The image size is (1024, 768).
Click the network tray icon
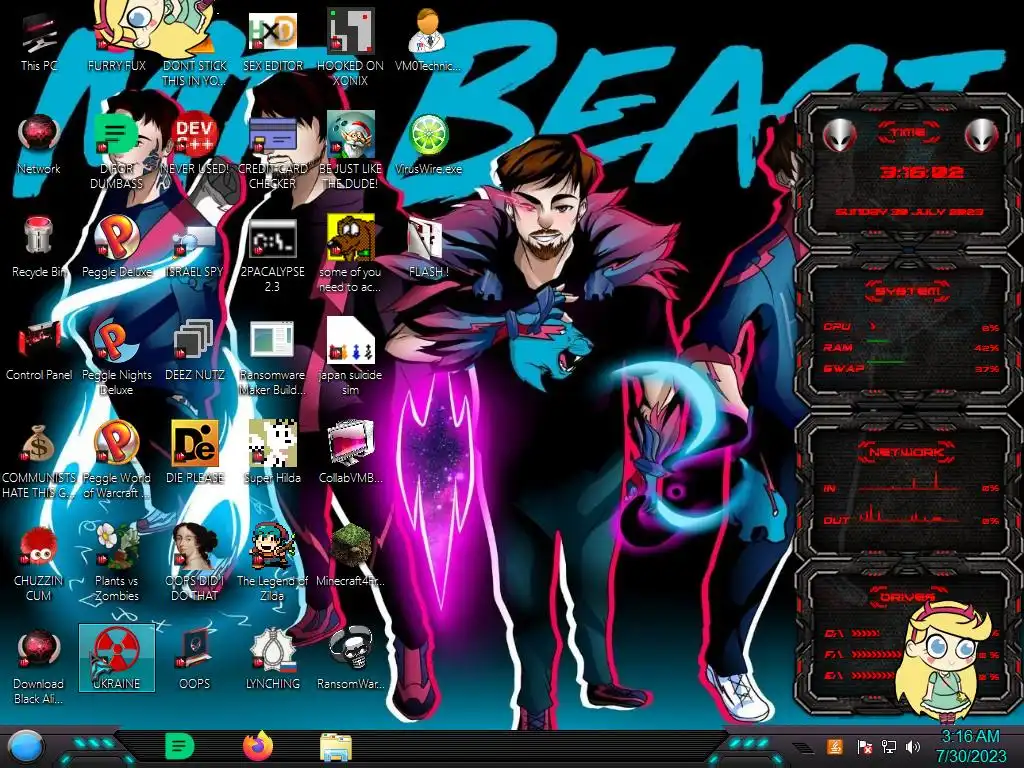click(x=889, y=746)
